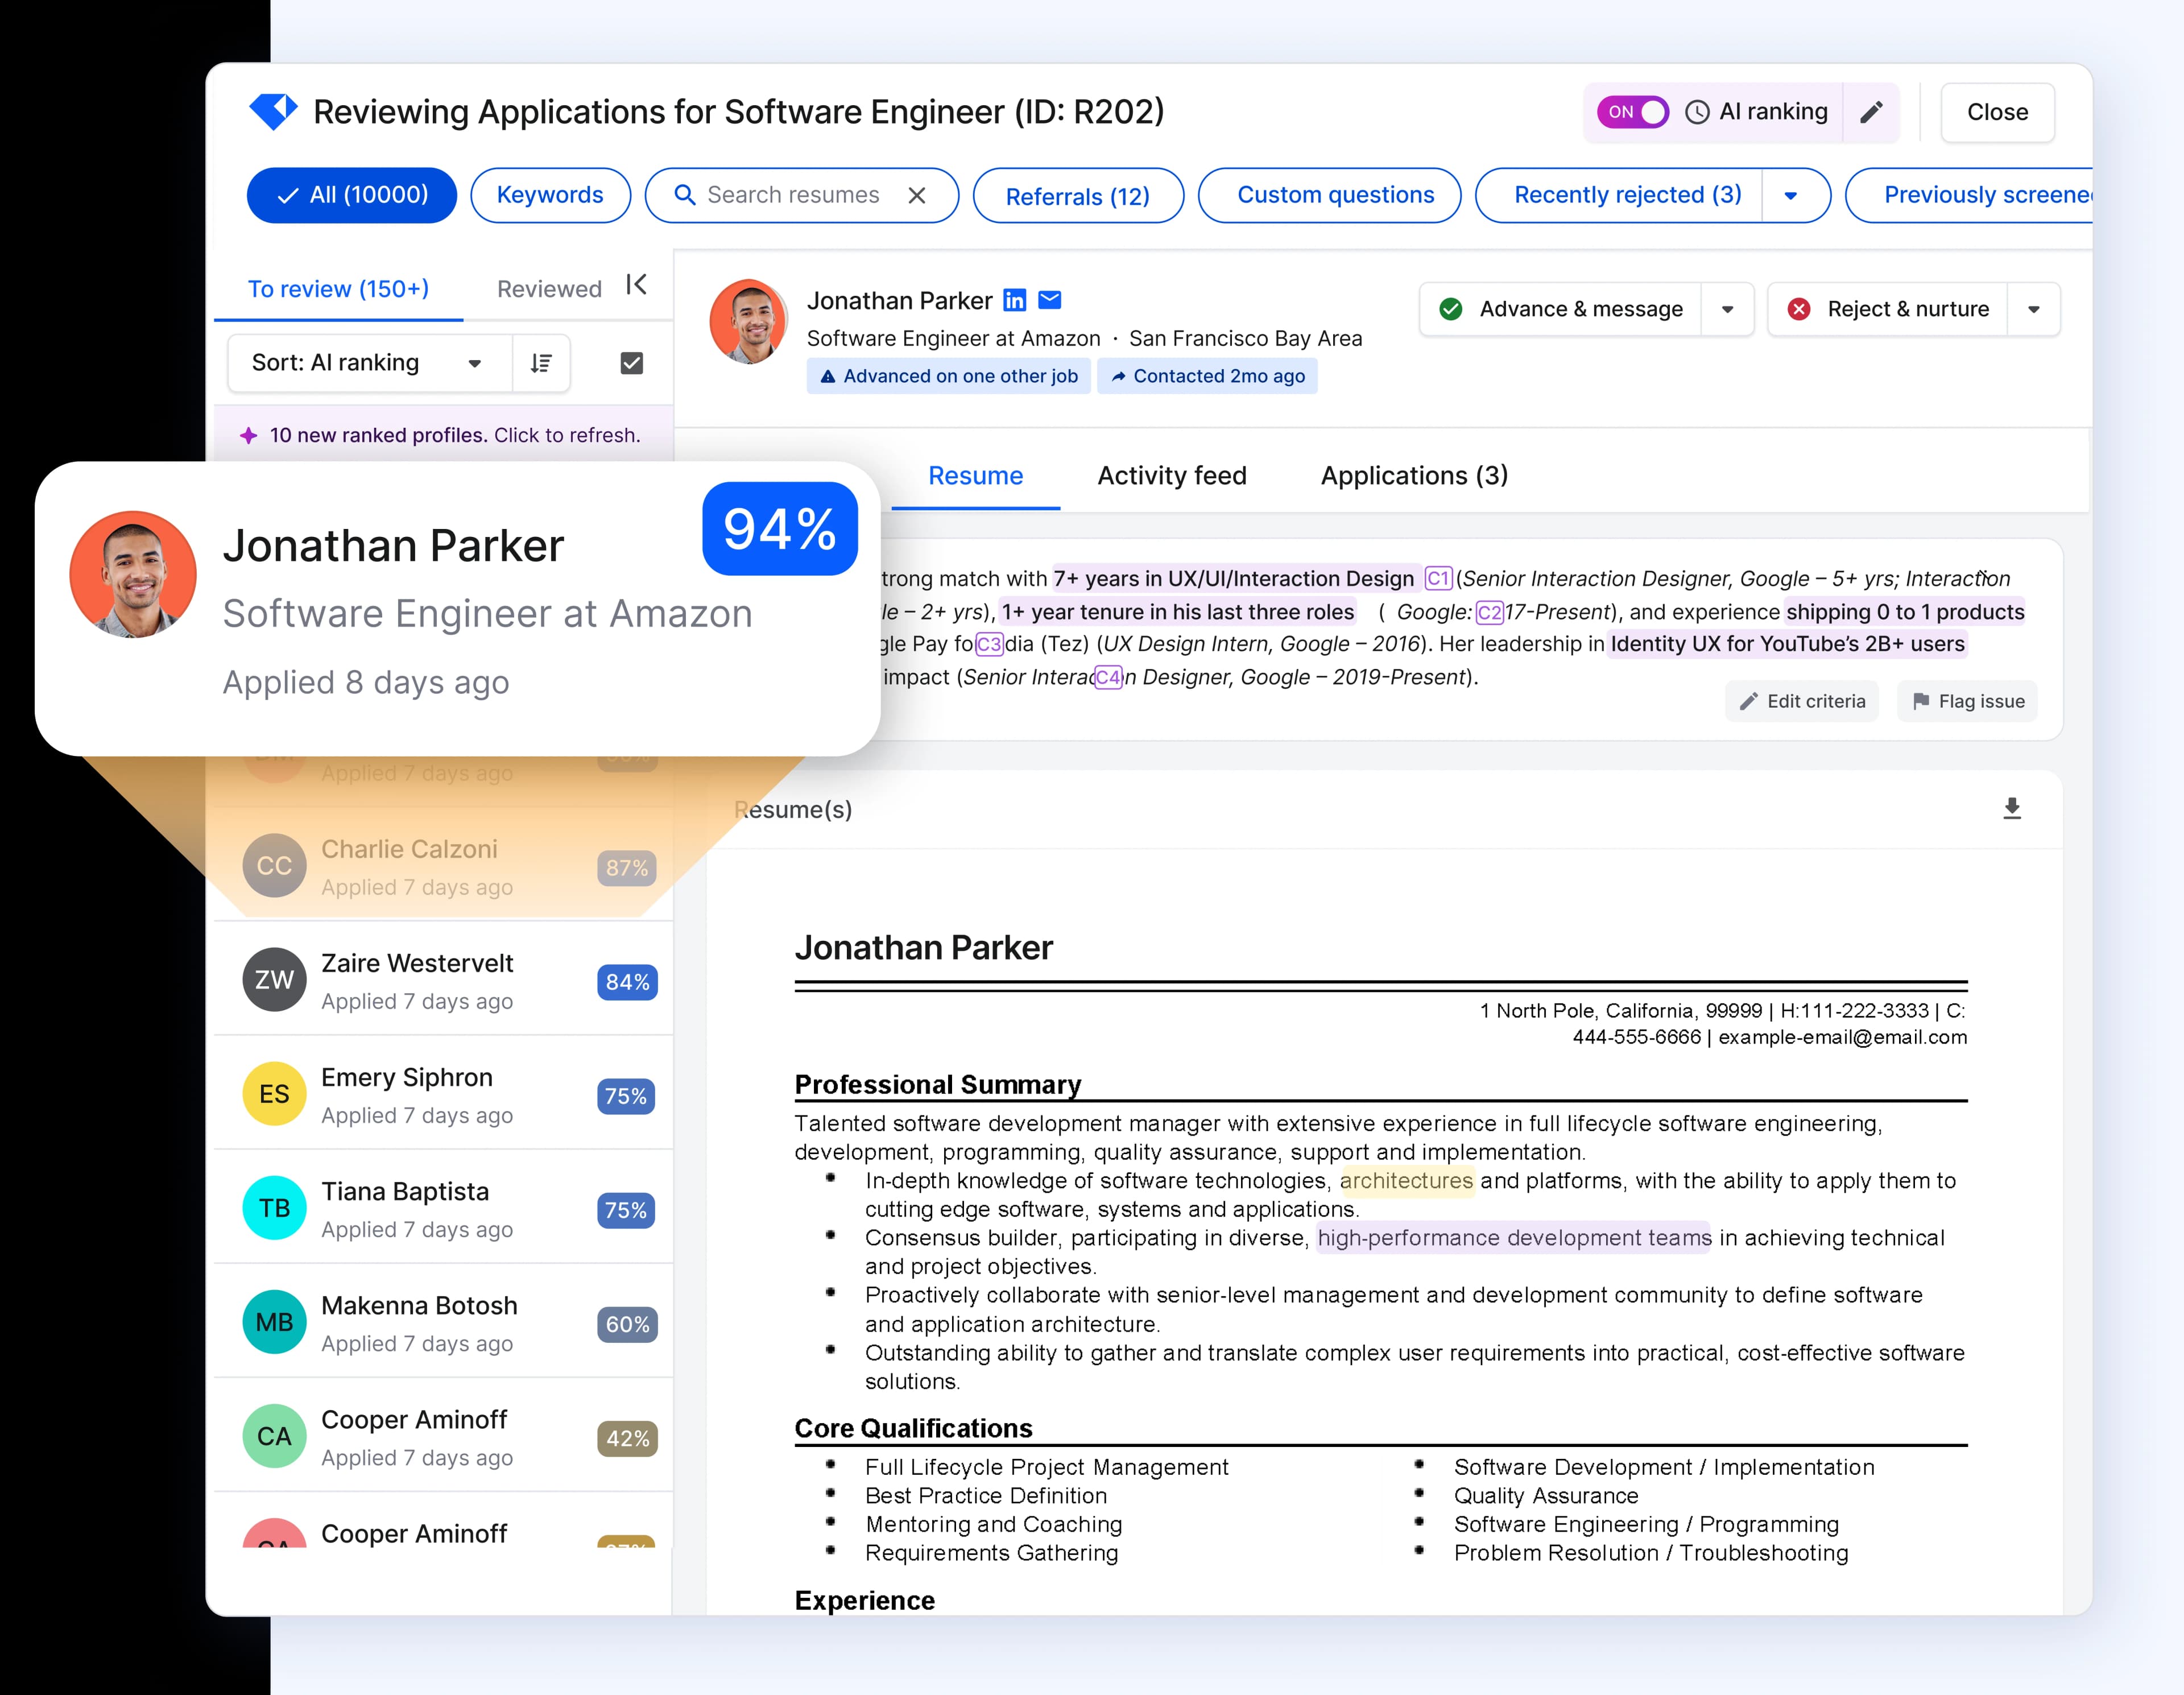Edit AI ranking settings via the pencil icon
Screen dimensions: 2184x1695
tap(1871, 112)
